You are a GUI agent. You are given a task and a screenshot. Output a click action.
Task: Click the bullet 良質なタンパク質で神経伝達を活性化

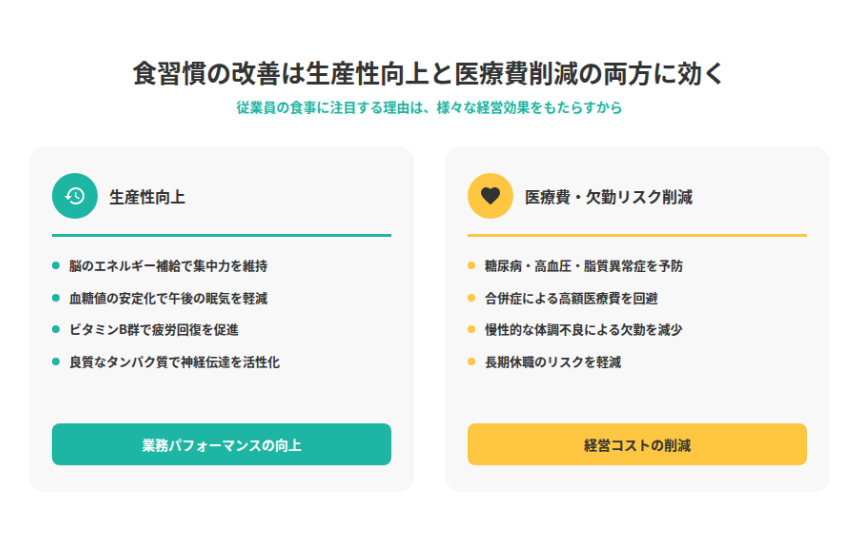[x=174, y=362]
